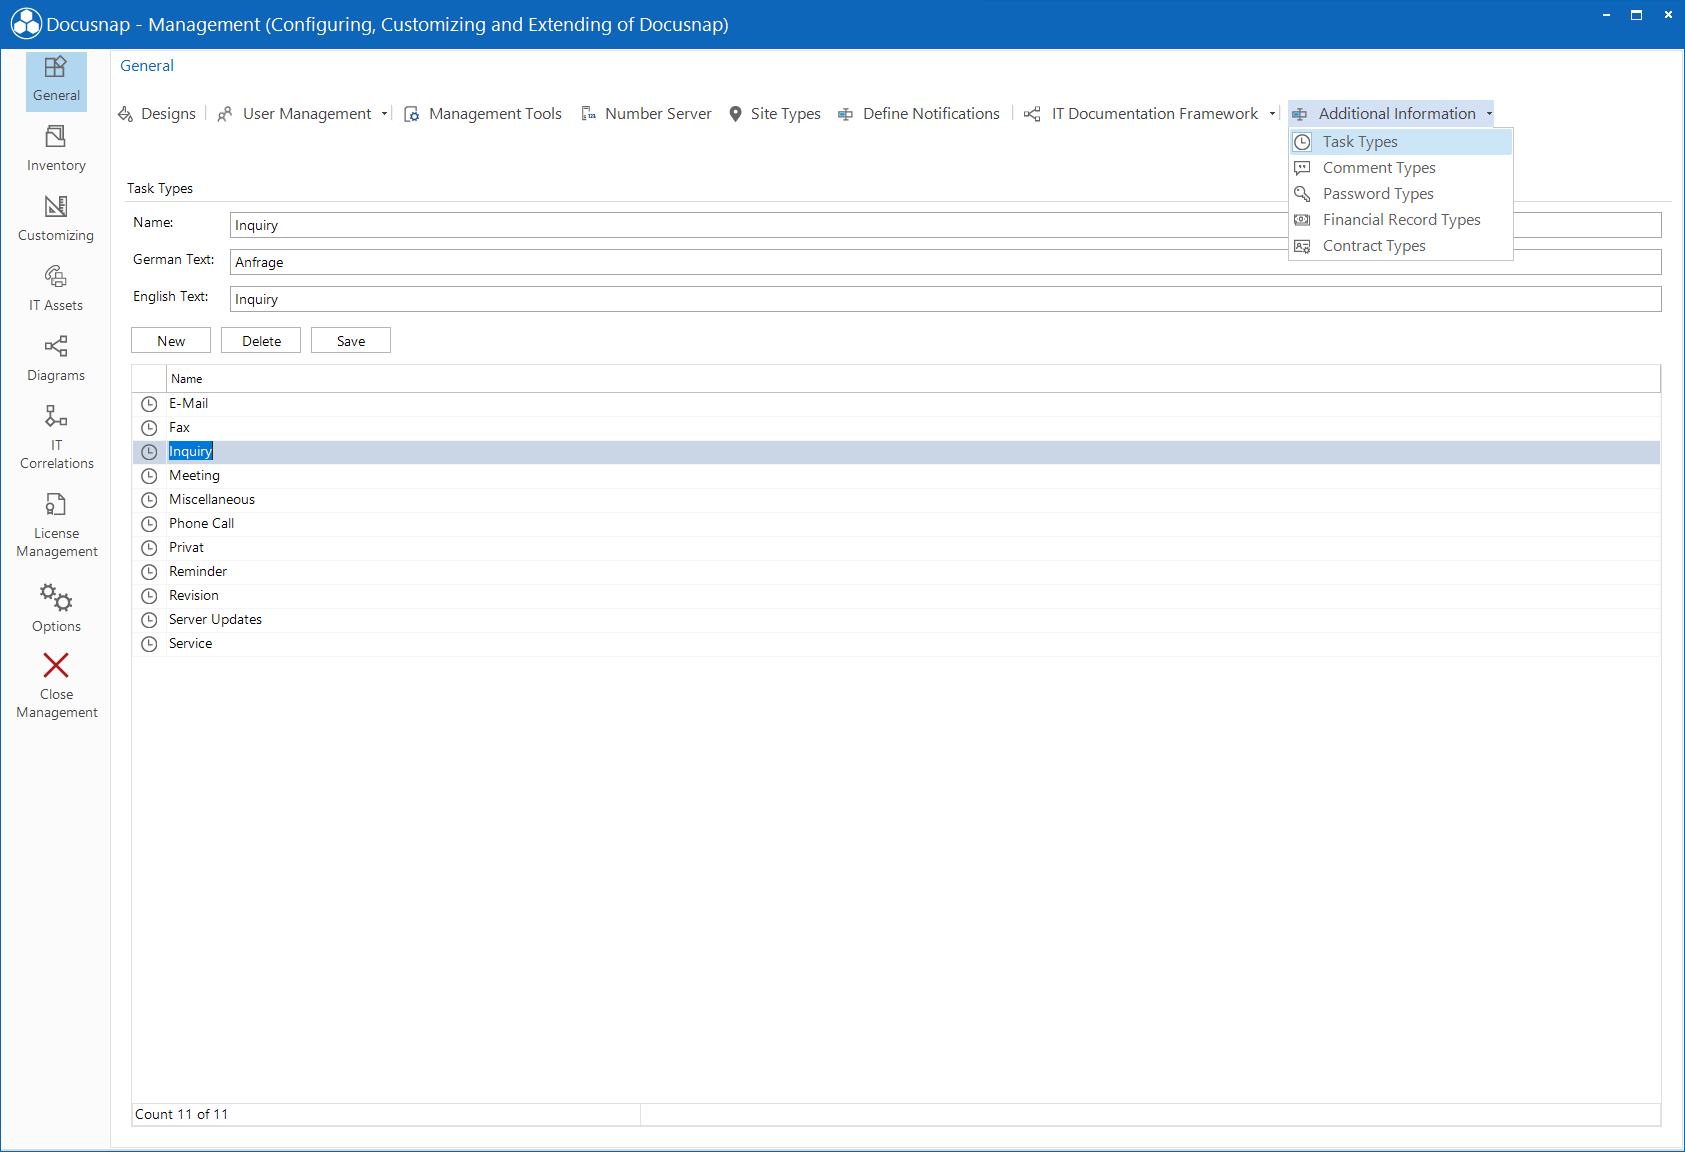Open the Diagrams sidebar section
The image size is (1685, 1152).
coord(56,359)
